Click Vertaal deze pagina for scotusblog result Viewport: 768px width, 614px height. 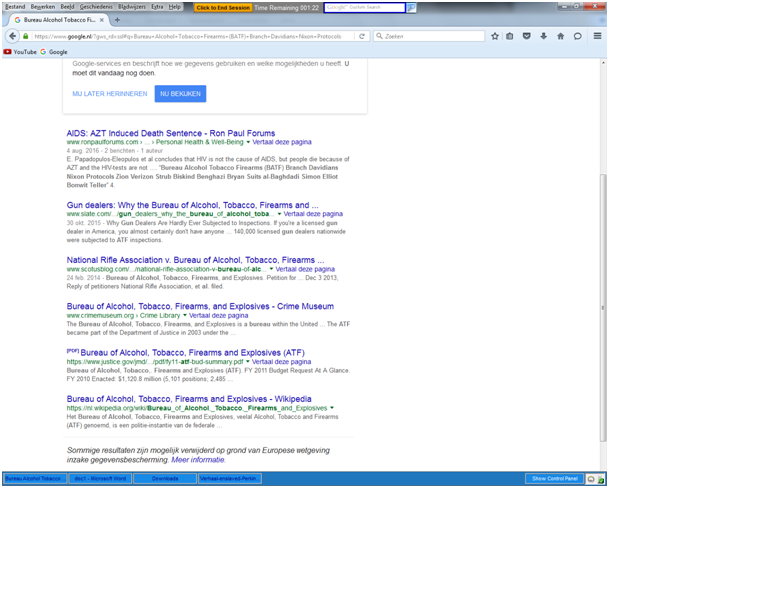point(305,269)
